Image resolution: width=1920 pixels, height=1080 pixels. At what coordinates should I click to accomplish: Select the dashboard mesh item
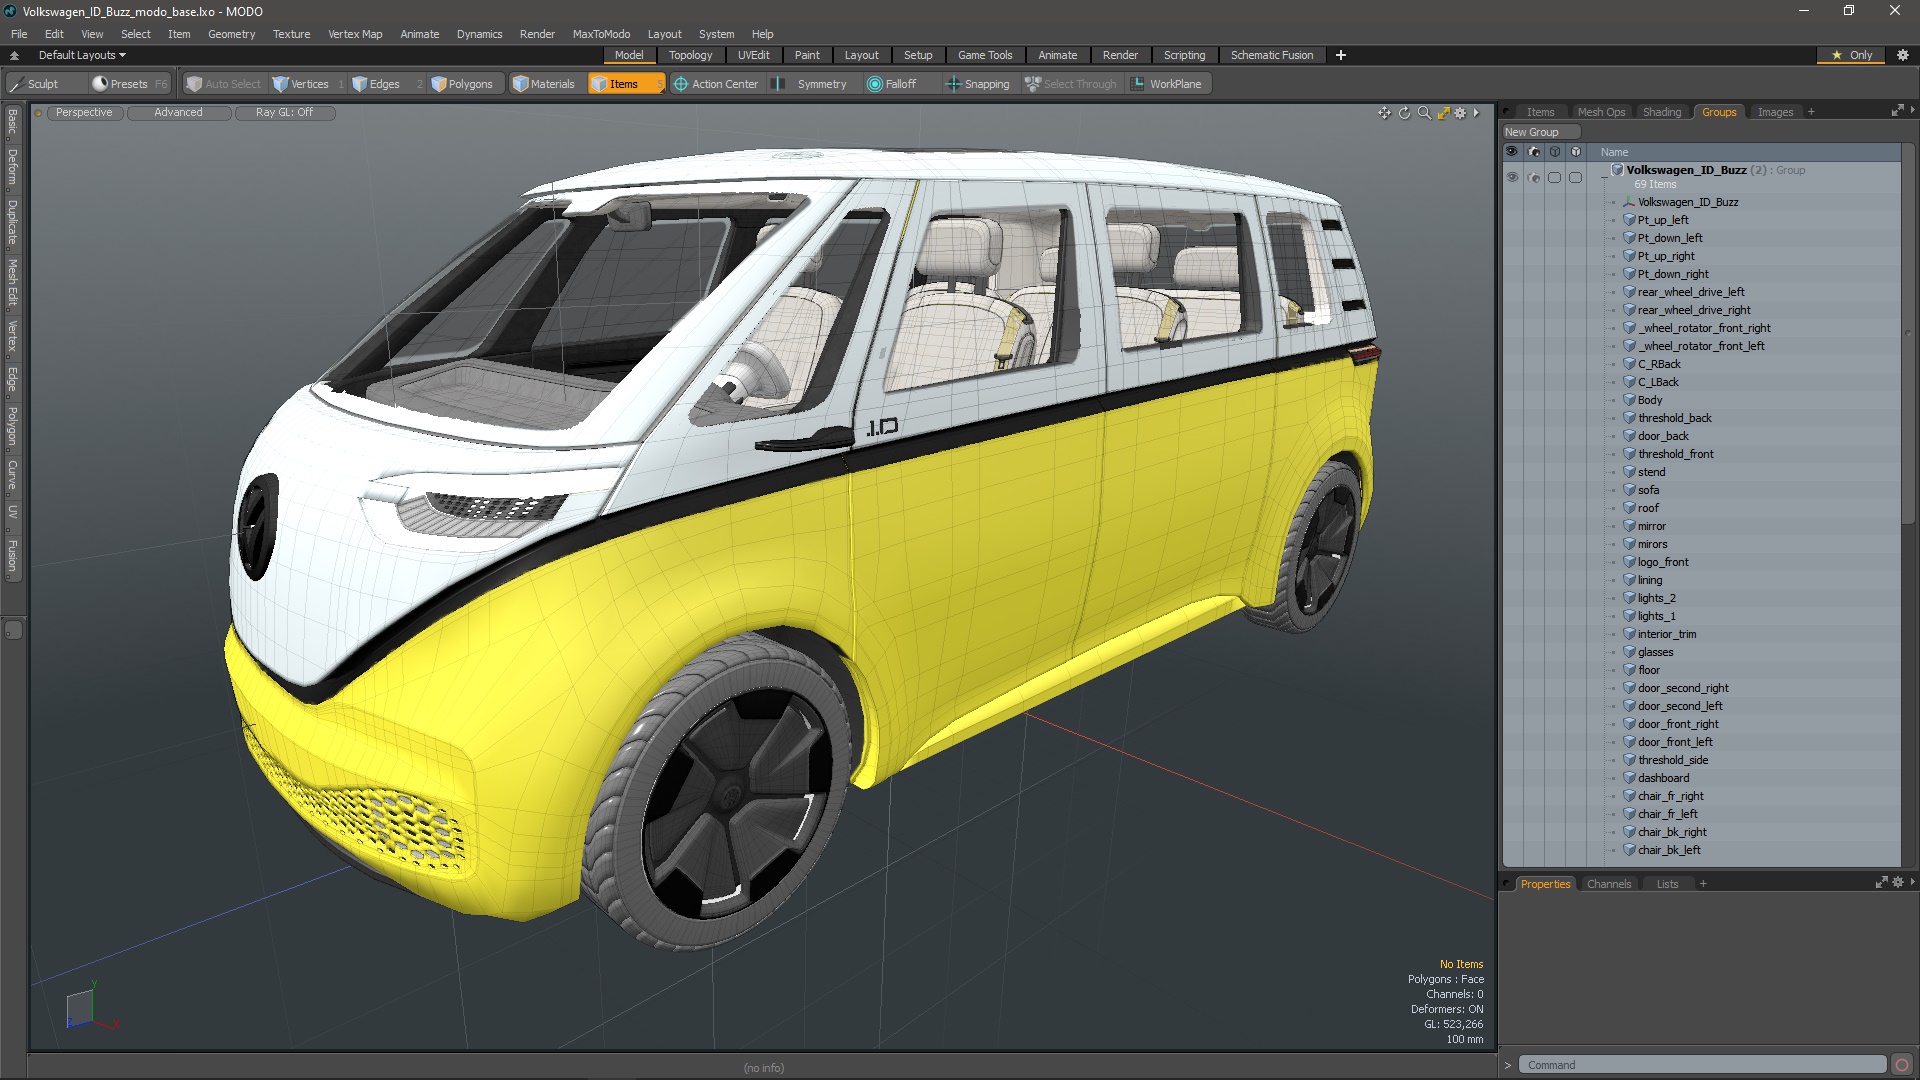[1663, 778]
